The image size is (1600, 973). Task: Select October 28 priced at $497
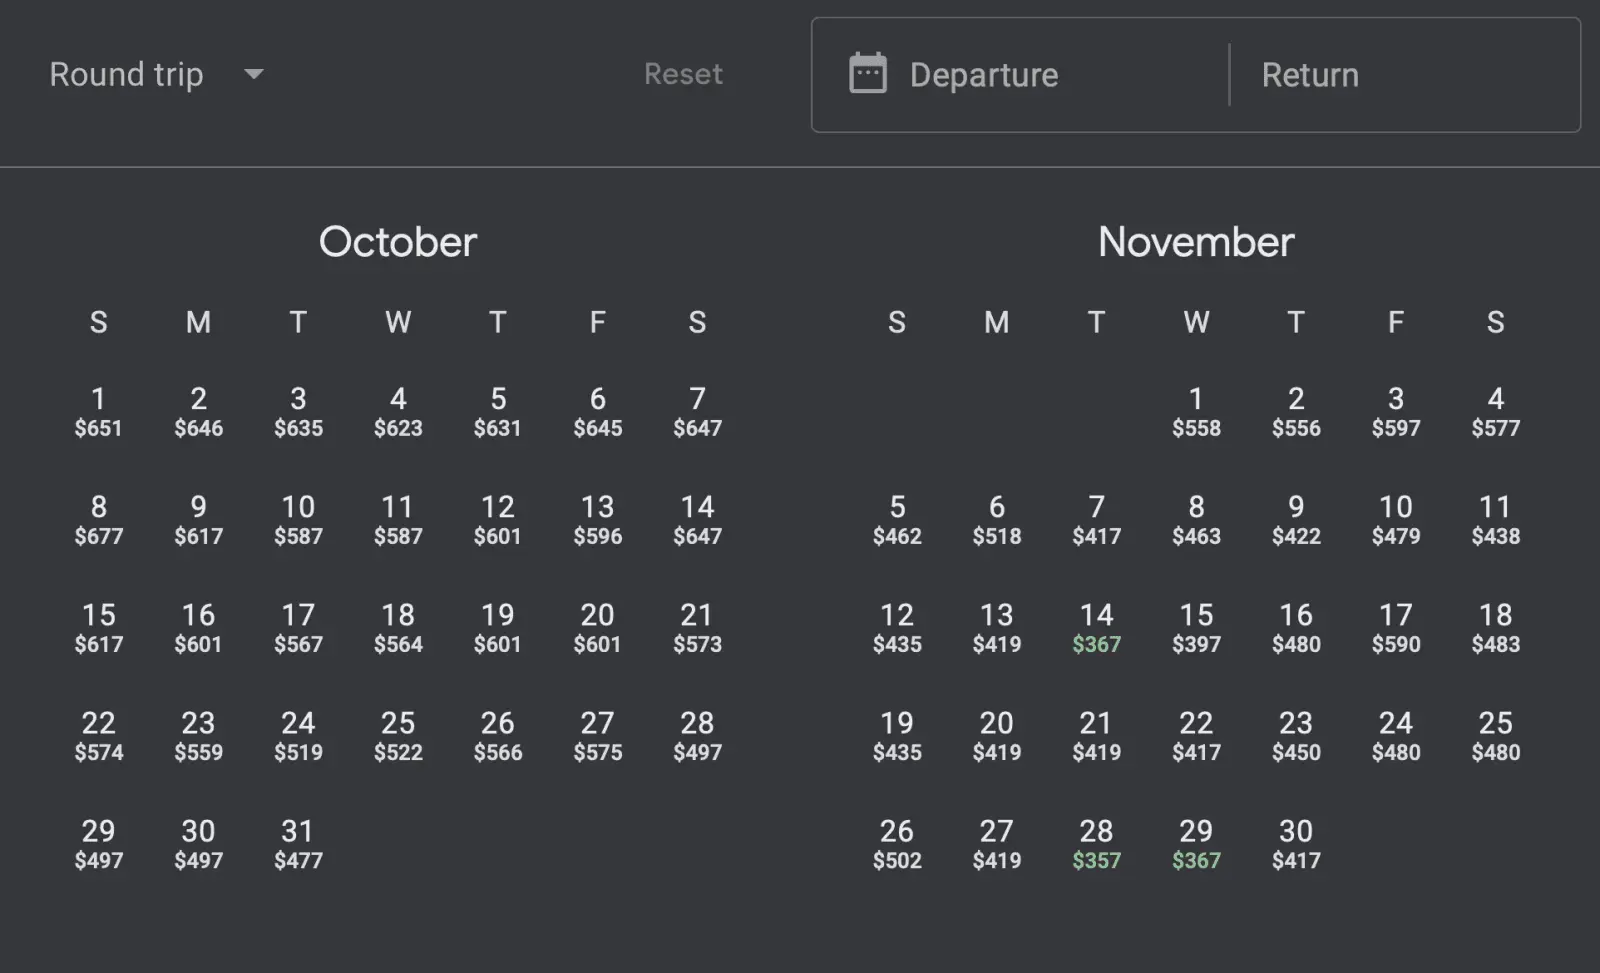pyautogui.click(x=697, y=735)
